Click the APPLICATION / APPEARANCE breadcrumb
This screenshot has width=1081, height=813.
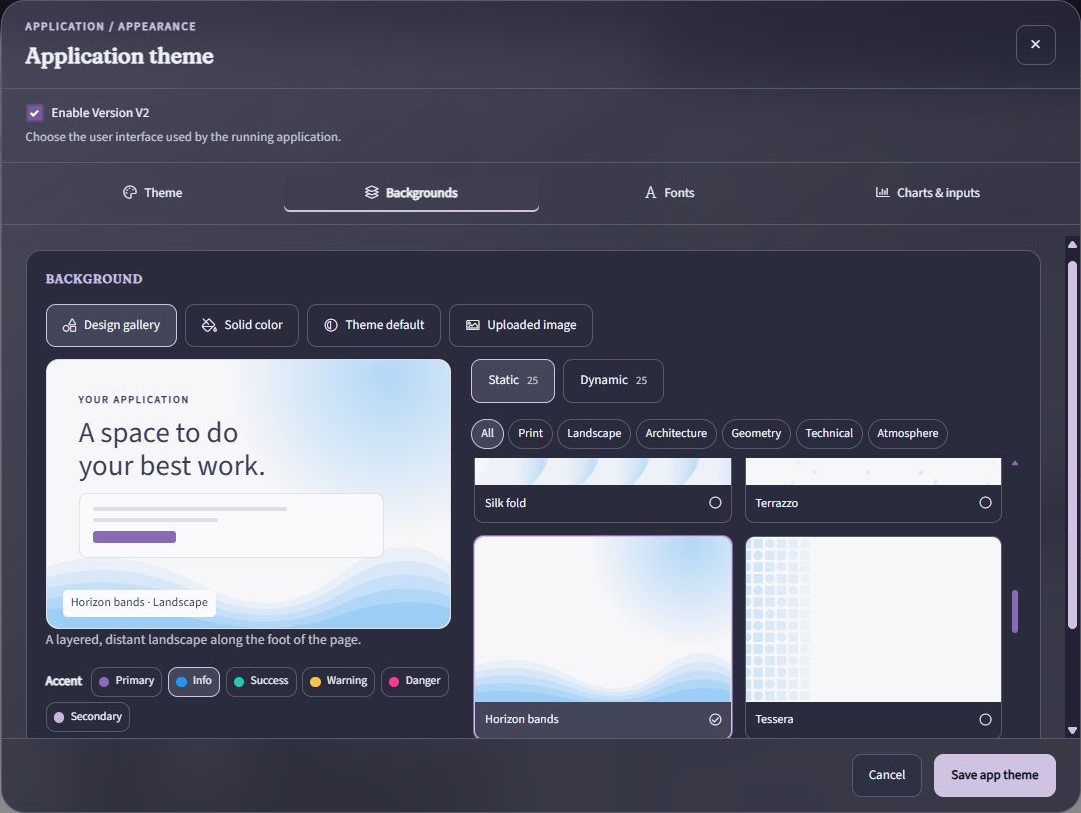click(110, 26)
